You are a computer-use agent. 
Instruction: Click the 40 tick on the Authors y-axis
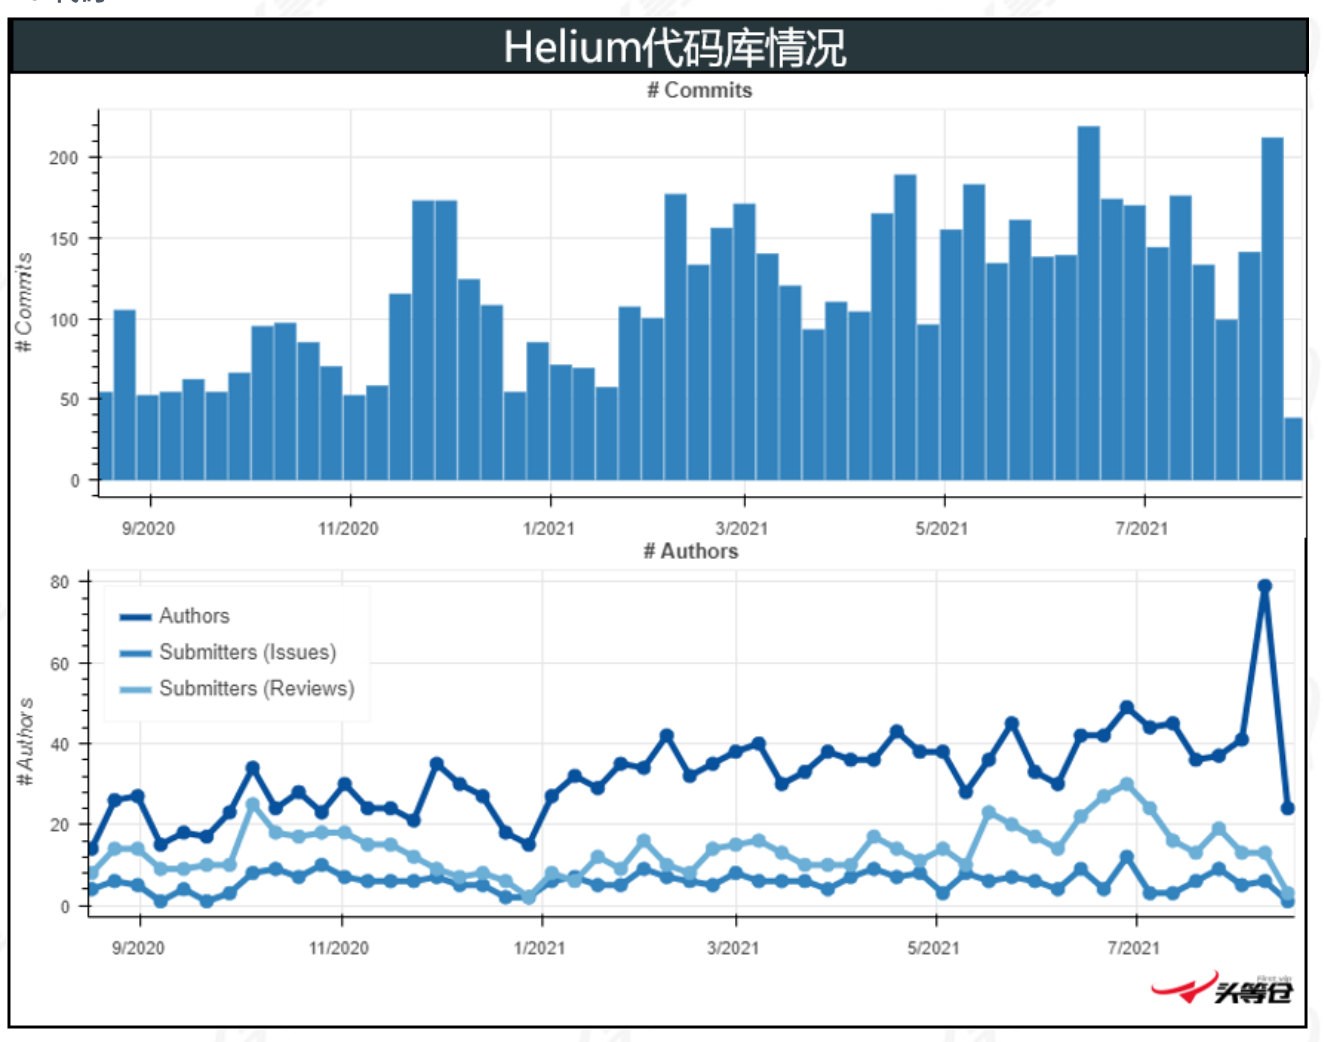(60, 744)
